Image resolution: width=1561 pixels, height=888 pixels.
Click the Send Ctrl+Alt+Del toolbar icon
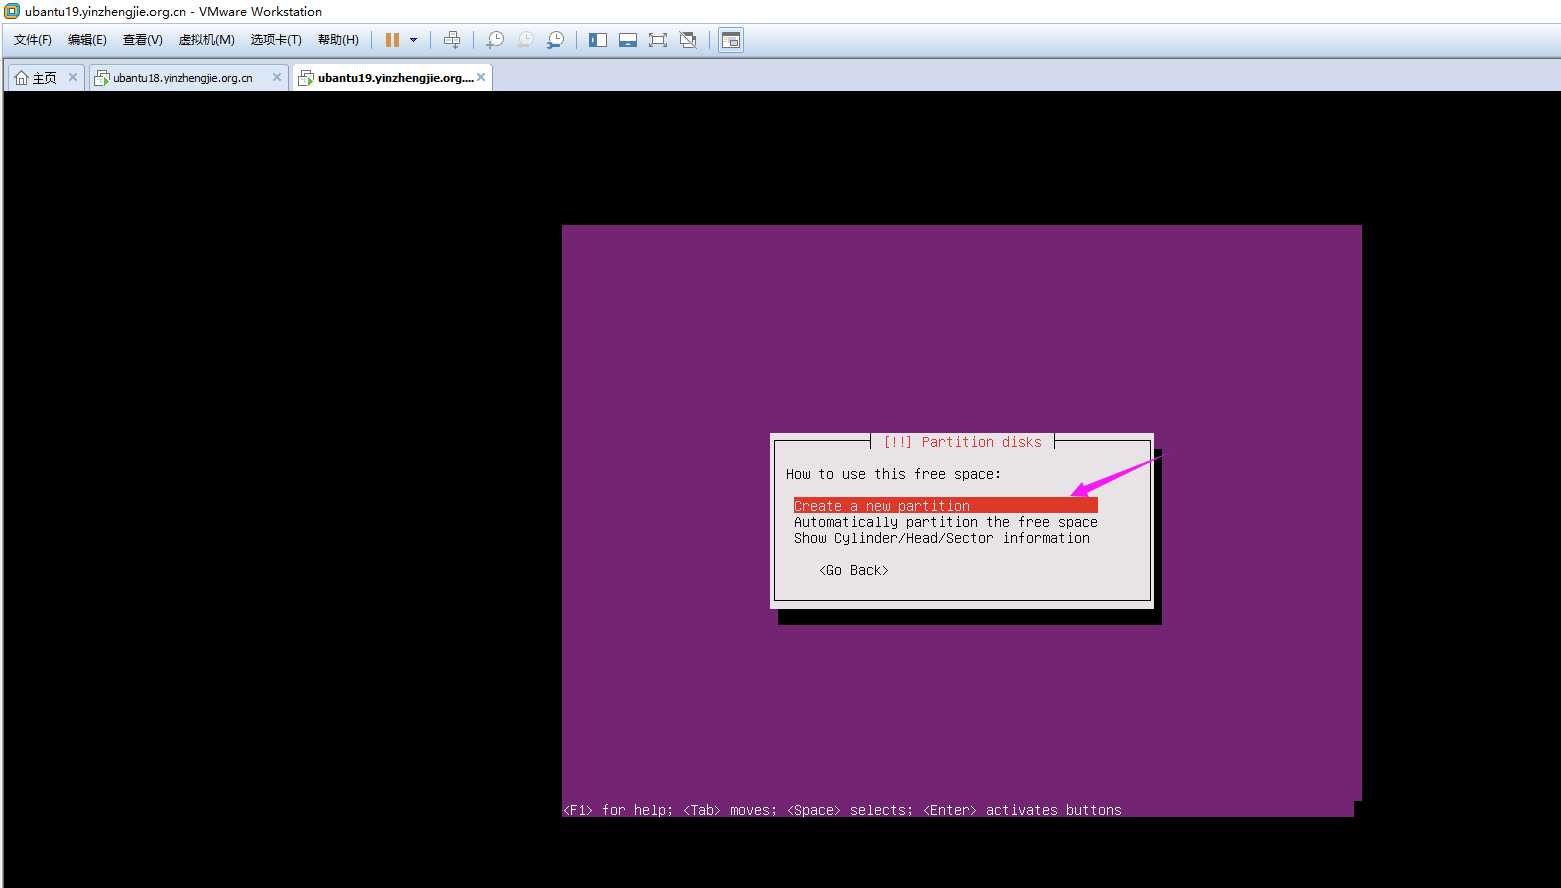click(x=452, y=40)
